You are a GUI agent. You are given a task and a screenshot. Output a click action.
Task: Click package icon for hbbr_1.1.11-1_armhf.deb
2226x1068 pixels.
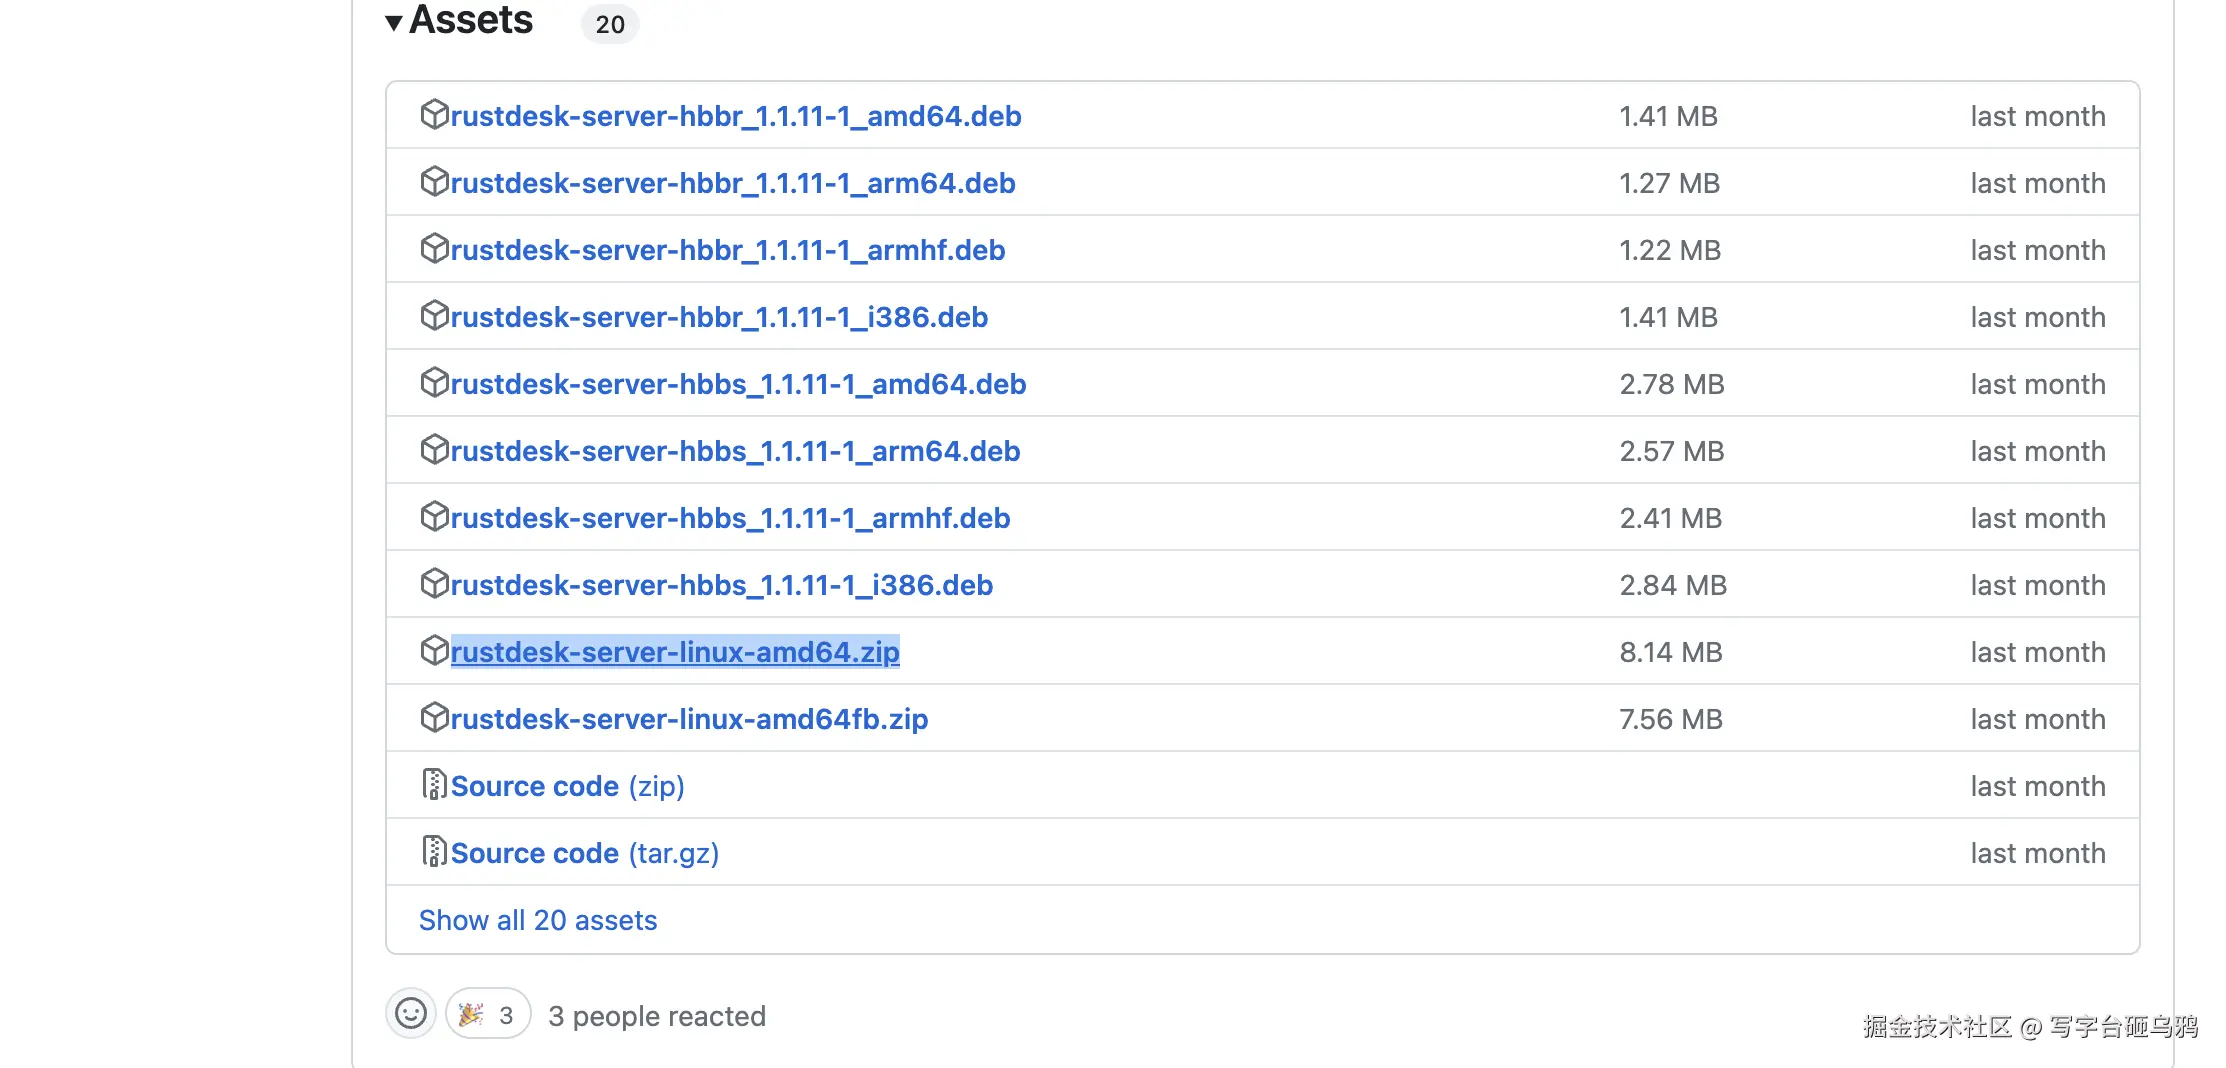434,249
